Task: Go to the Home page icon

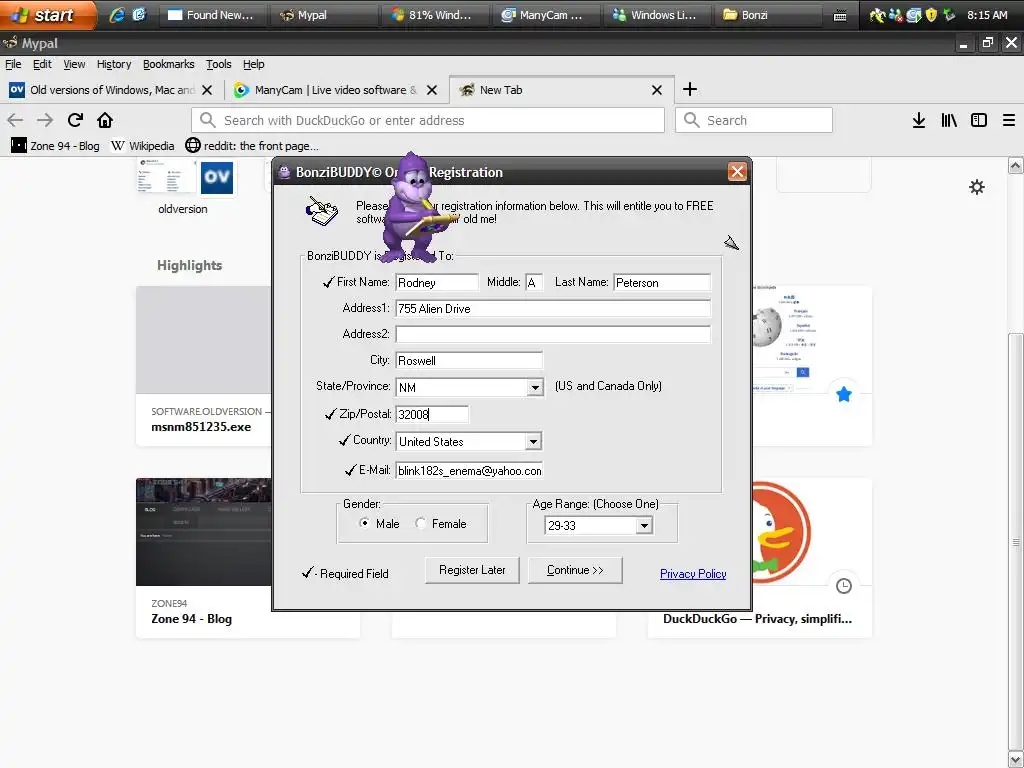Action: 105,120
